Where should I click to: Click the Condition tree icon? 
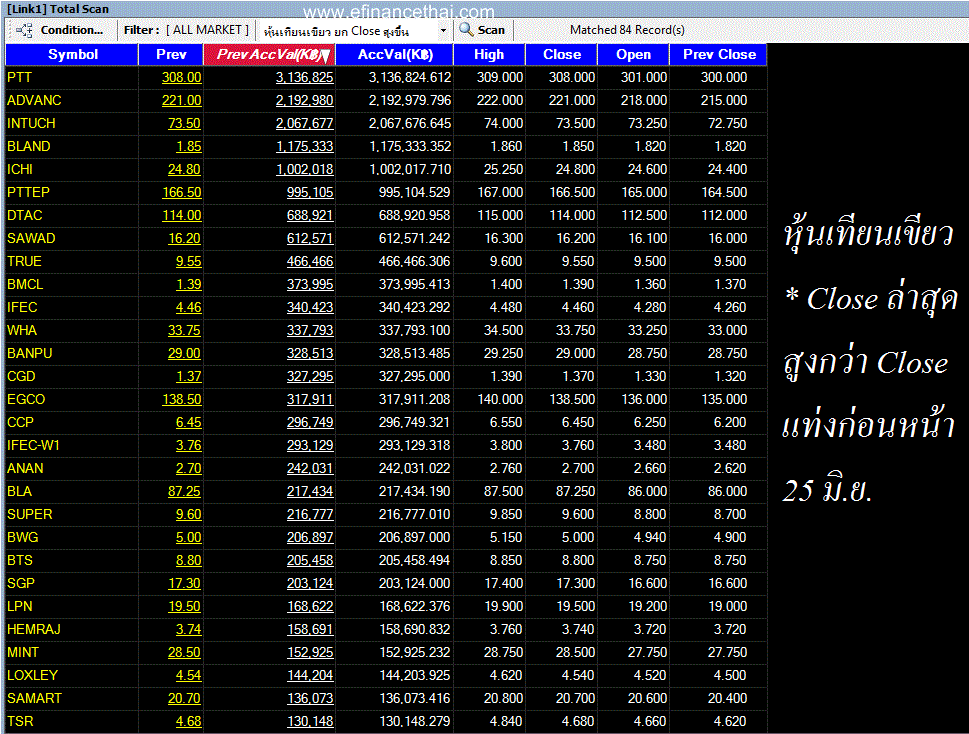coord(25,30)
